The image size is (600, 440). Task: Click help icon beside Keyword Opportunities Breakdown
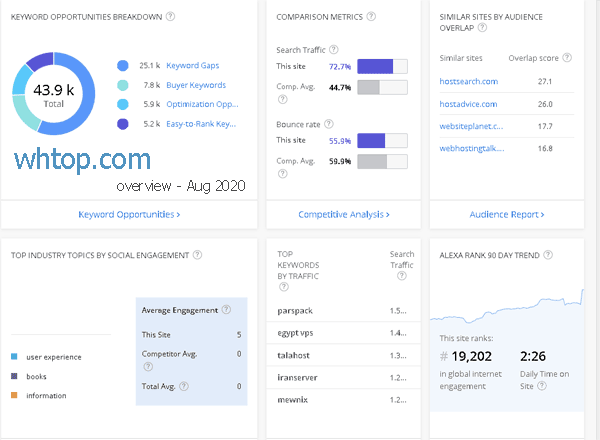pyautogui.click(x=170, y=17)
